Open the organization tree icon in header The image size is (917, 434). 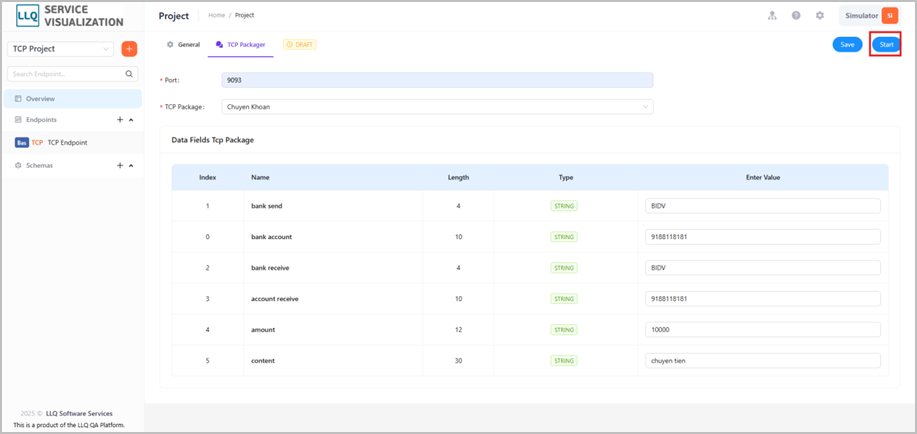point(772,16)
